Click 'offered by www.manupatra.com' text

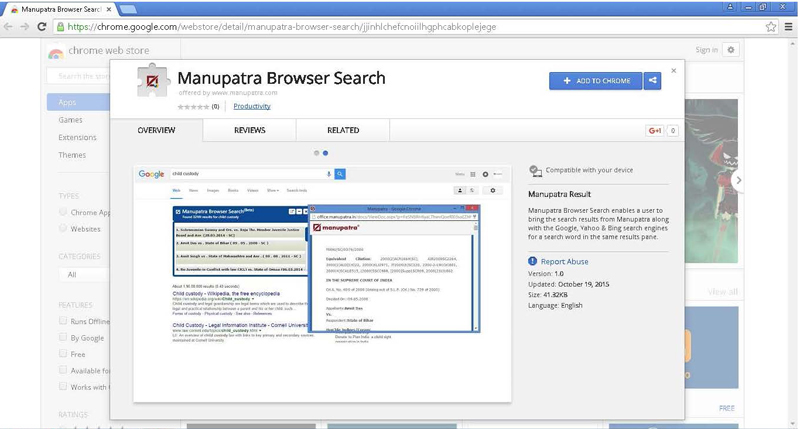[228, 93]
